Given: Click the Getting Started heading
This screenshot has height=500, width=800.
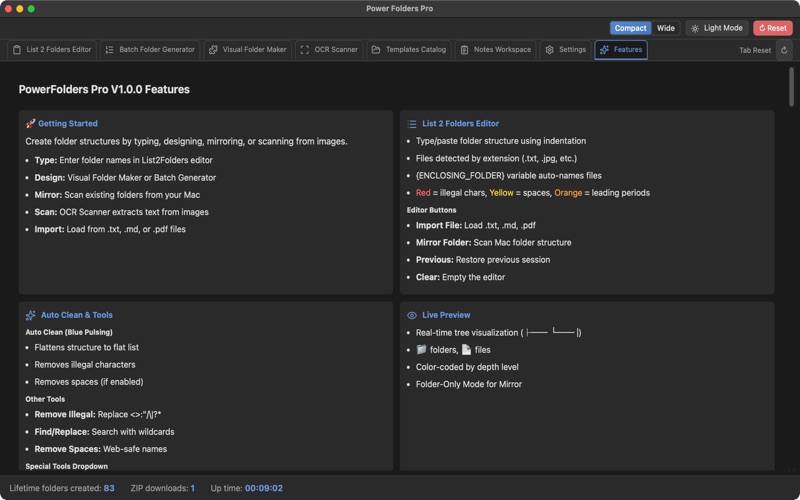Looking at the screenshot, I should point(68,123).
